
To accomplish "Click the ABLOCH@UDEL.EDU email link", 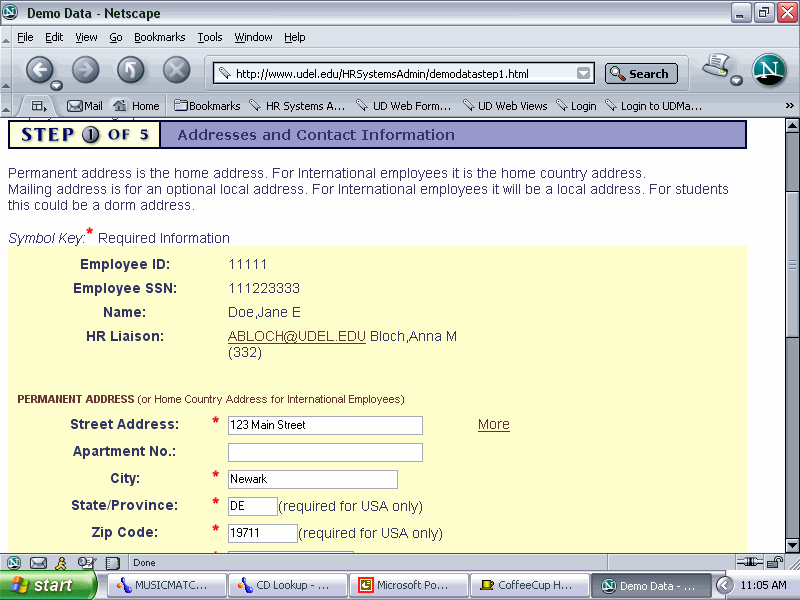I will [x=297, y=336].
